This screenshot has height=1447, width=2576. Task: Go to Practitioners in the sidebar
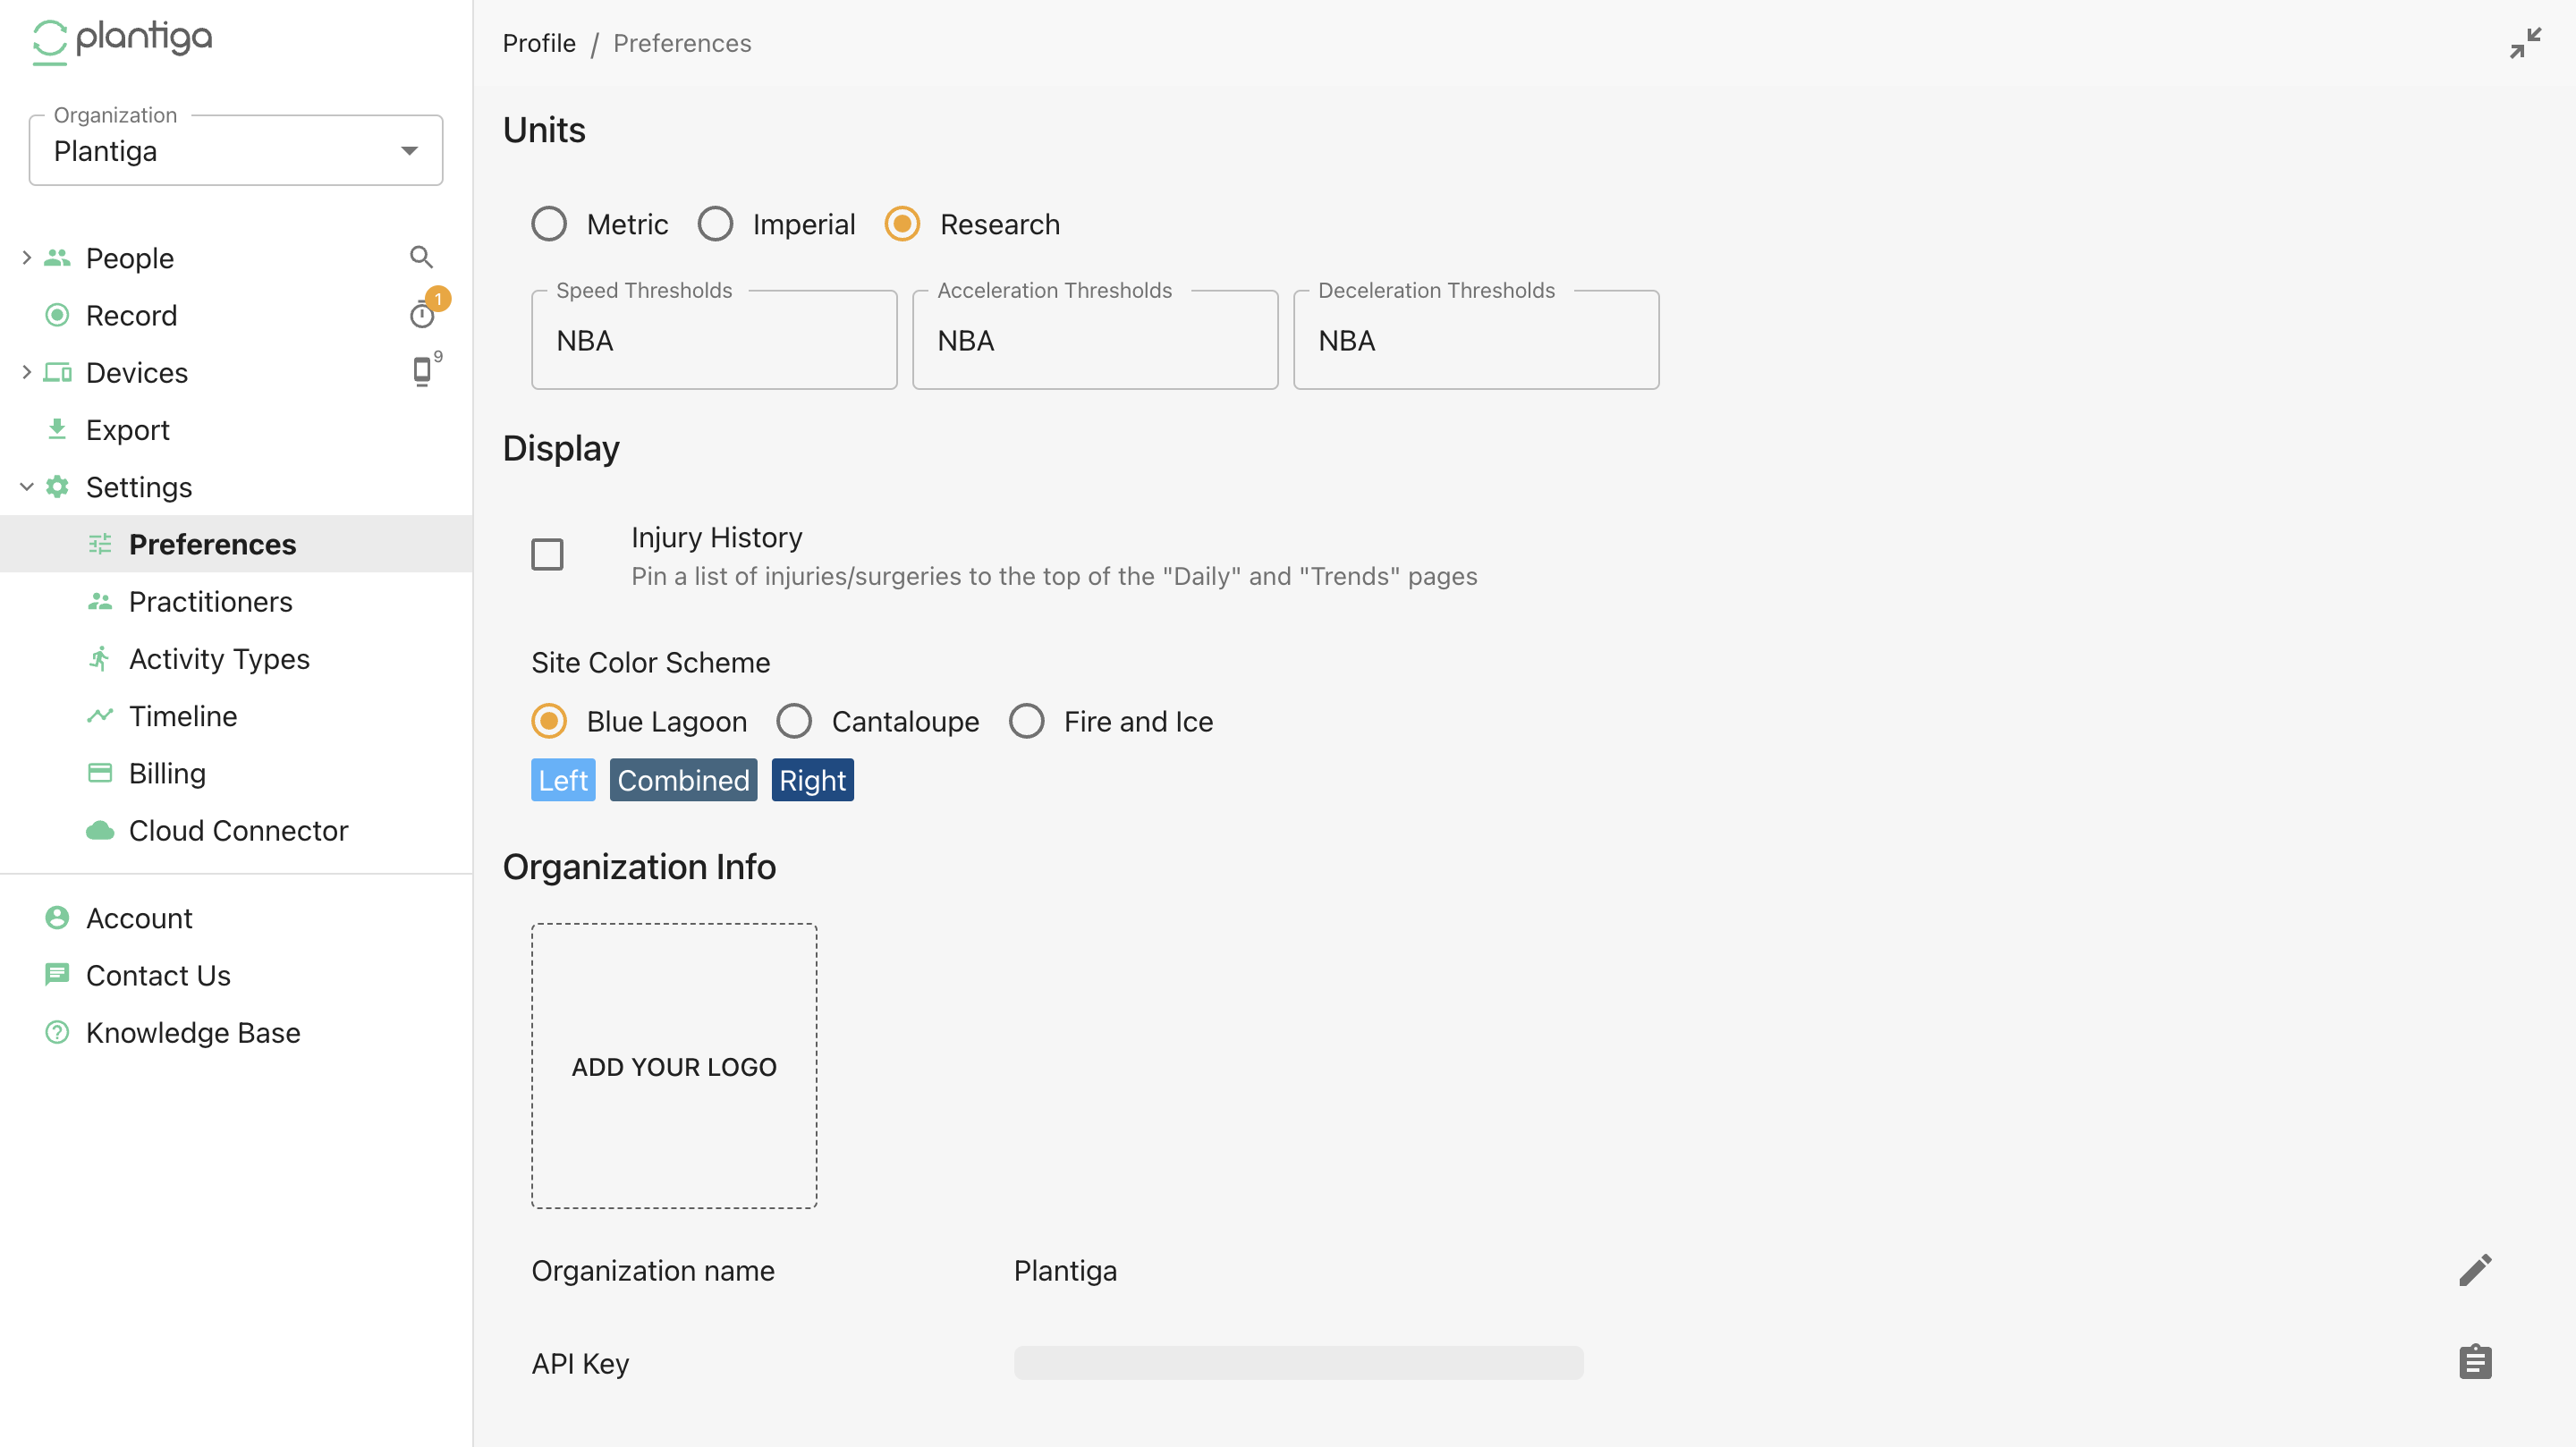[210, 601]
